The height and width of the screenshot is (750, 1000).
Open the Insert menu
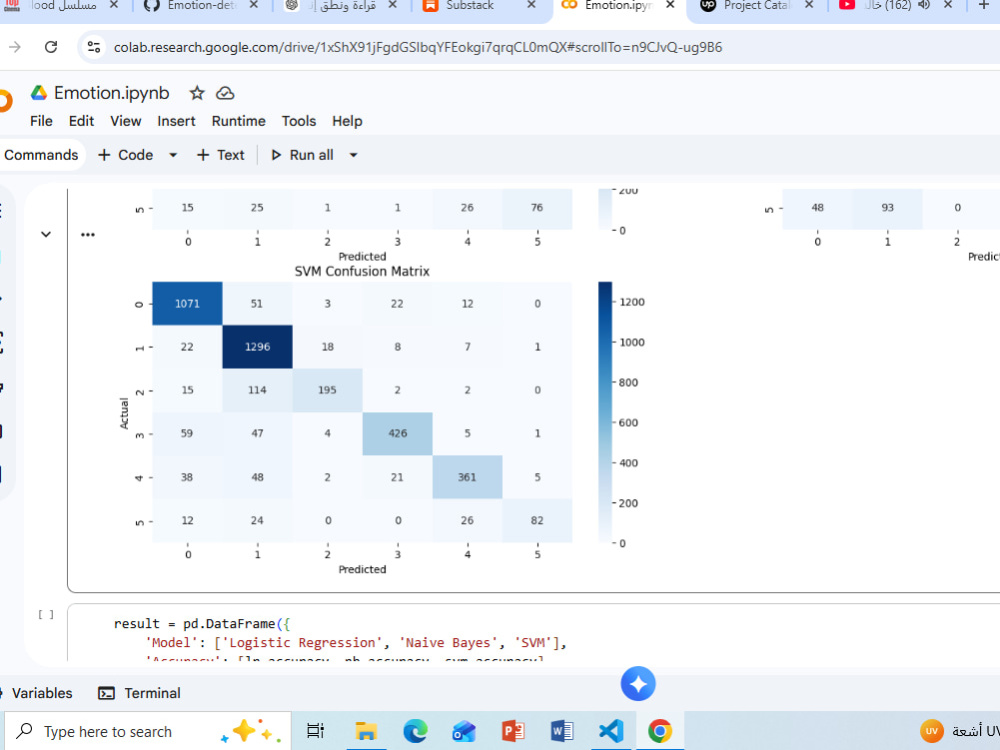[177, 121]
